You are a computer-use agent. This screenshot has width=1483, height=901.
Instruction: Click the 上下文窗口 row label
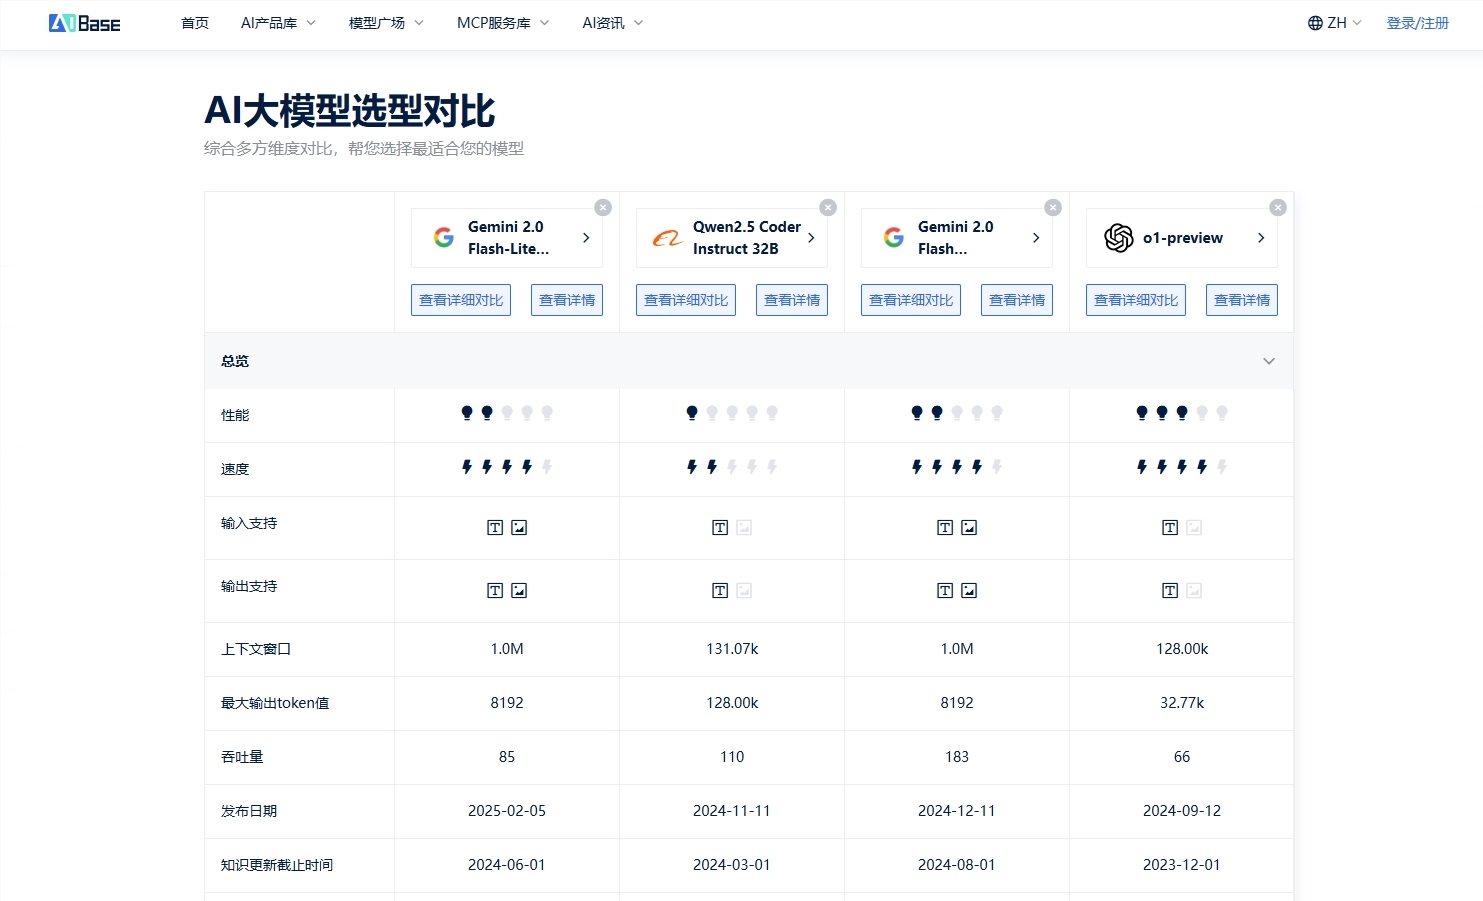(x=256, y=649)
